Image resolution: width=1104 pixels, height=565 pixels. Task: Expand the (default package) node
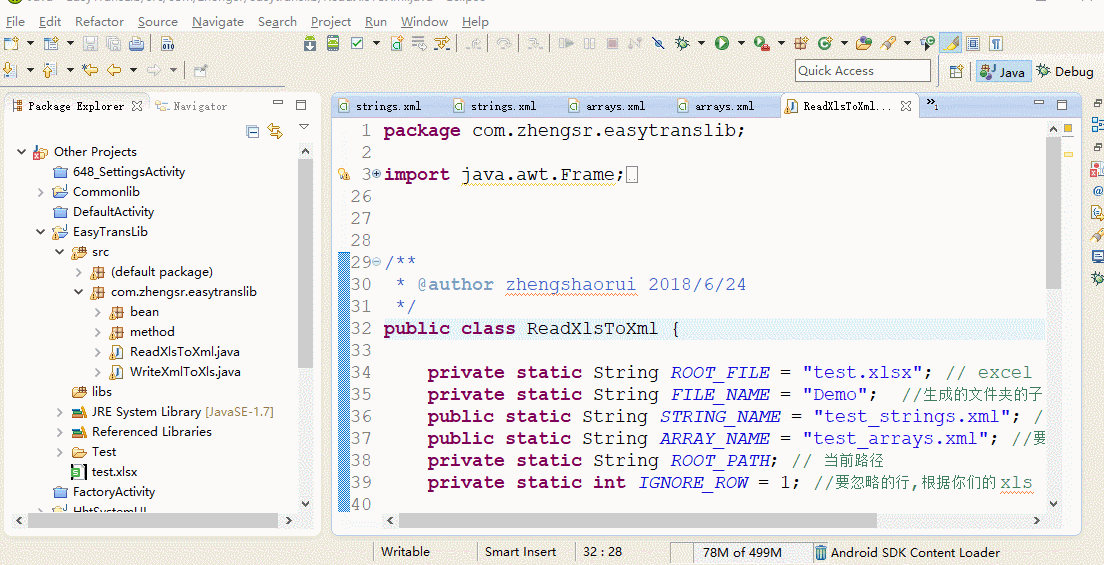pyautogui.click(x=79, y=272)
